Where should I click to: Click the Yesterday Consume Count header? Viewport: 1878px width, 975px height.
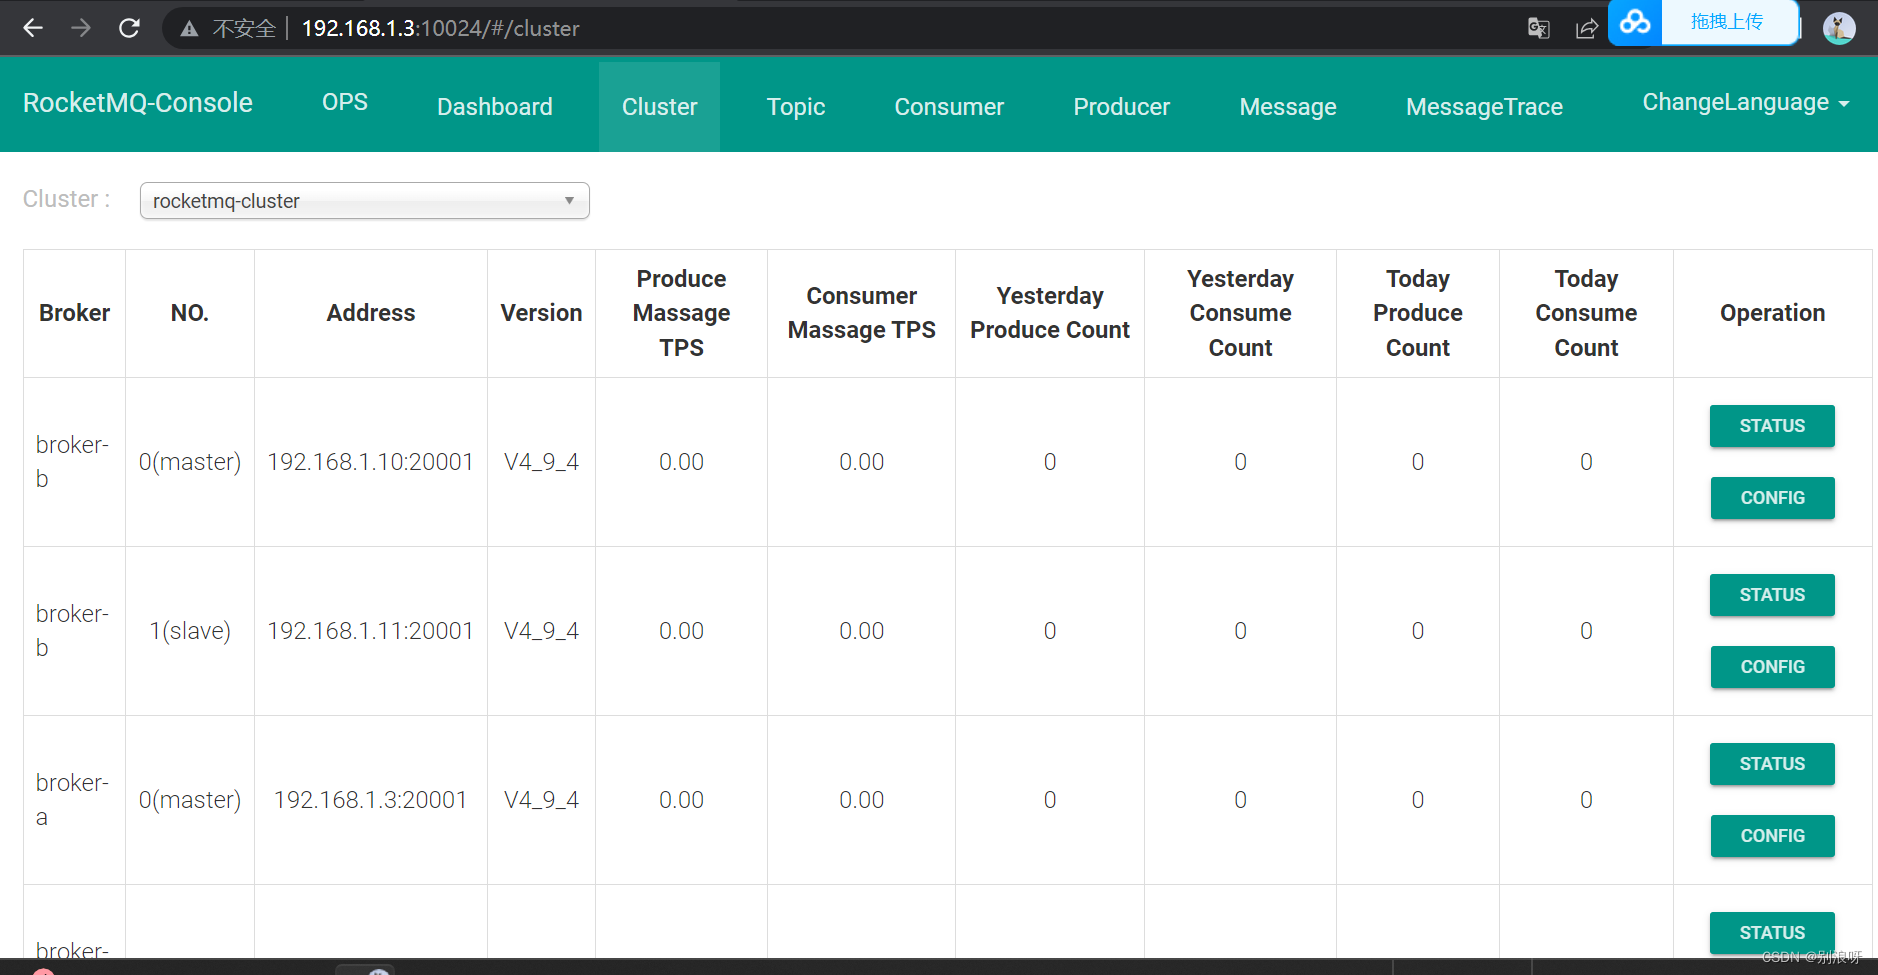1240,313
